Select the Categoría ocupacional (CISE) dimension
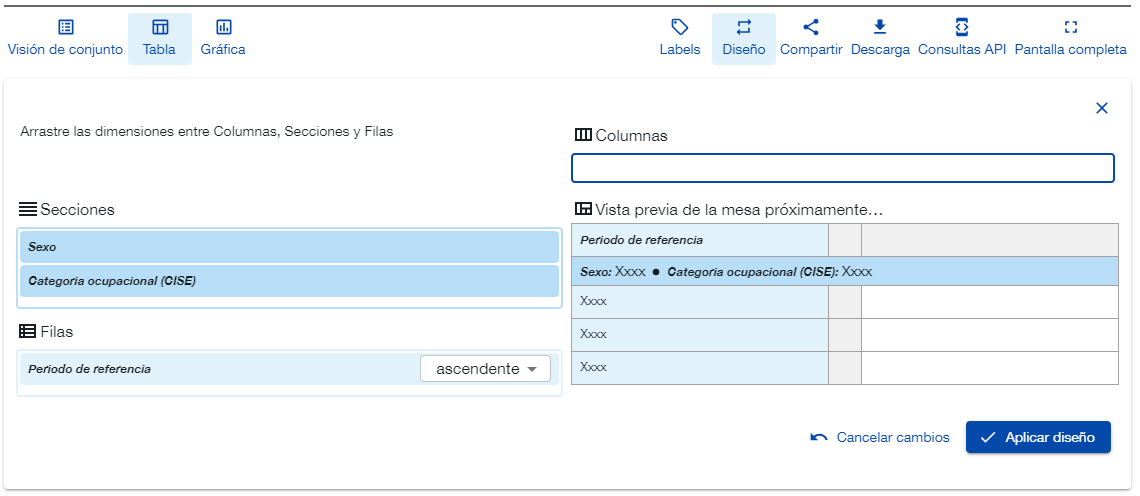1140x496 pixels. pos(289,281)
